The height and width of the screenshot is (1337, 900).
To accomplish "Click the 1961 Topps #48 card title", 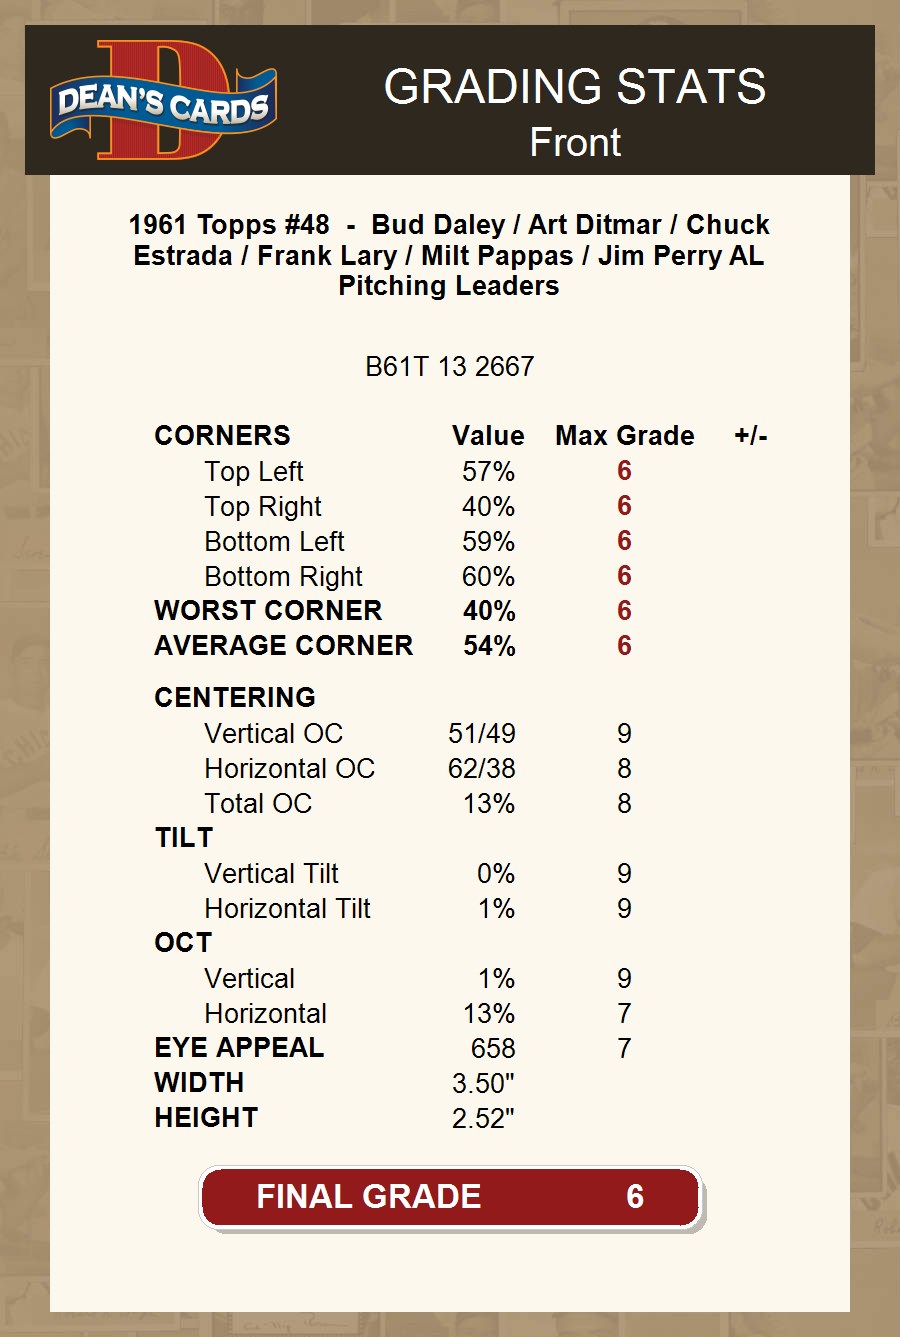I will click(449, 254).
